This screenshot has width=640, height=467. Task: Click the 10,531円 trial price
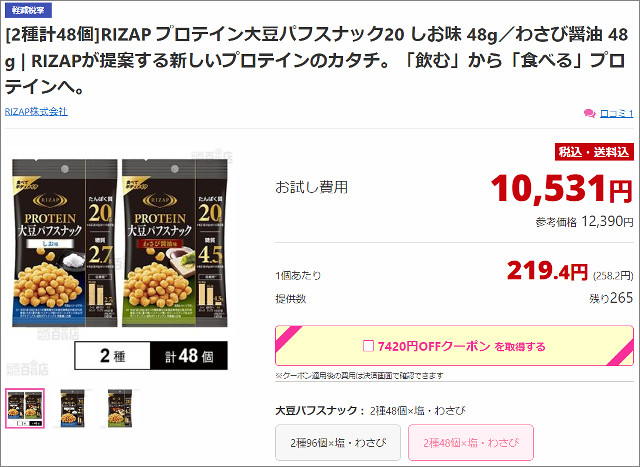click(x=562, y=189)
